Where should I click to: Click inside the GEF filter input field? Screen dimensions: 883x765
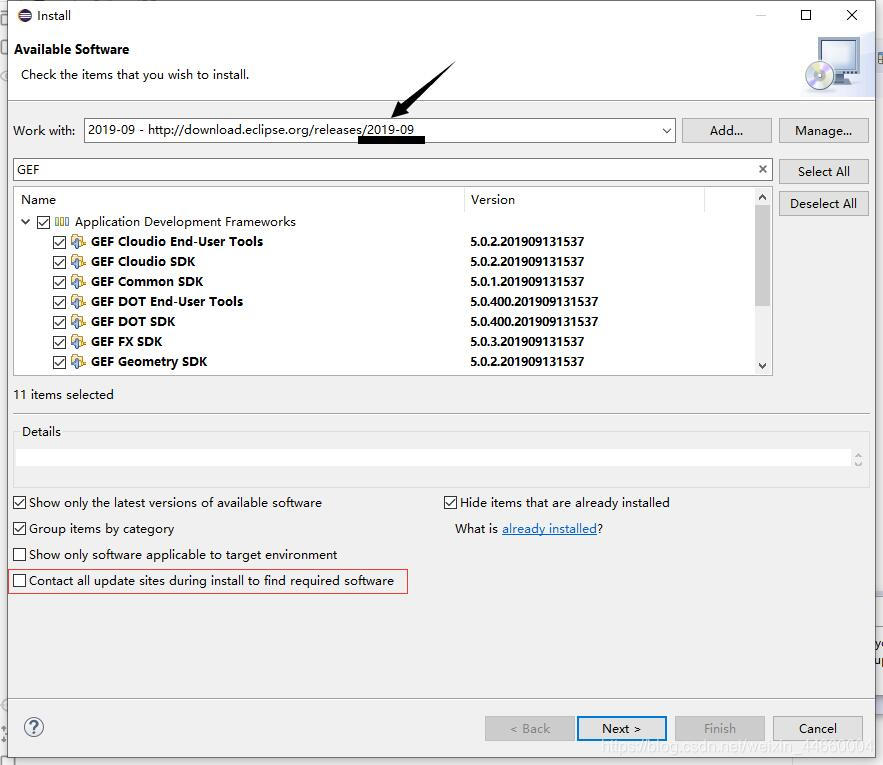[300, 169]
